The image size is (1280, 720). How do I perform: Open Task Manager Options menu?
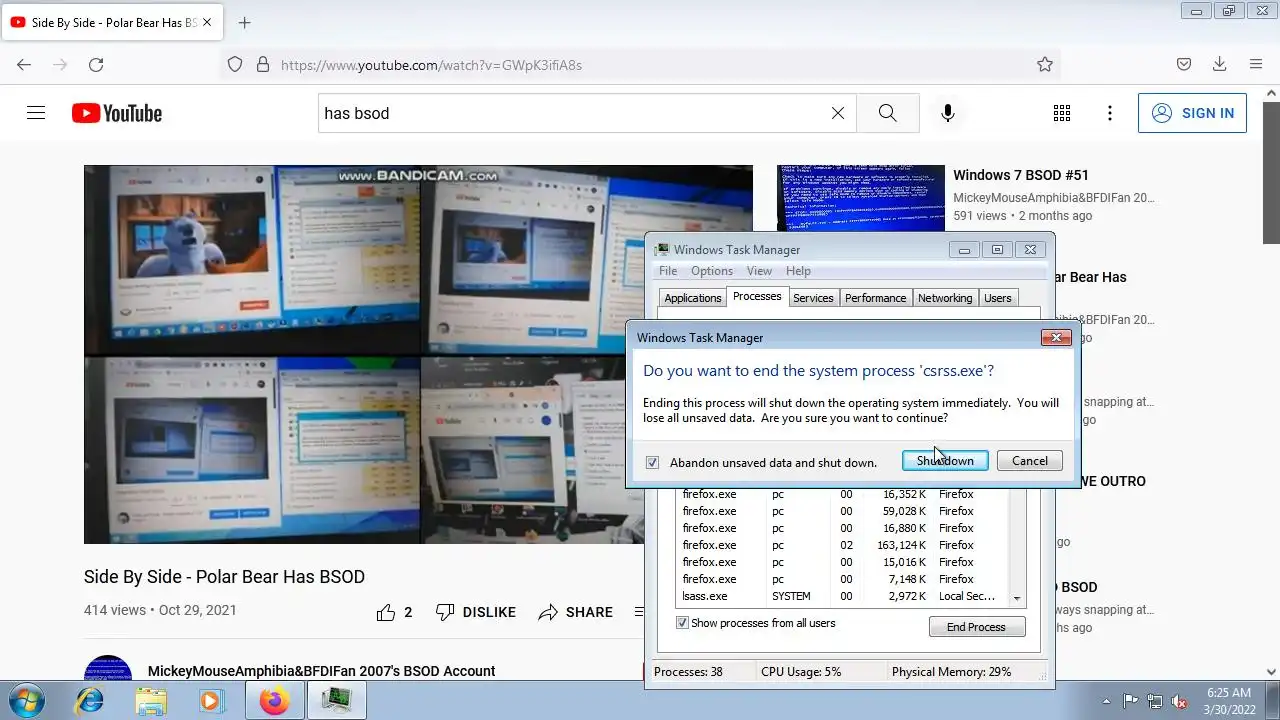[712, 271]
